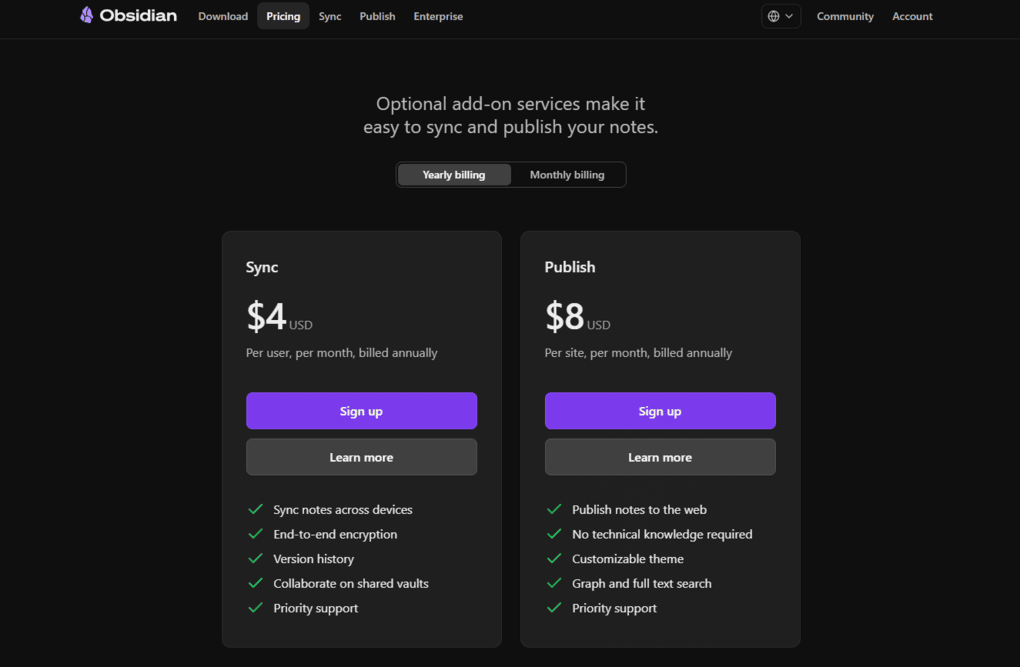Click checkmark beside End-to-end encryption

point(256,534)
